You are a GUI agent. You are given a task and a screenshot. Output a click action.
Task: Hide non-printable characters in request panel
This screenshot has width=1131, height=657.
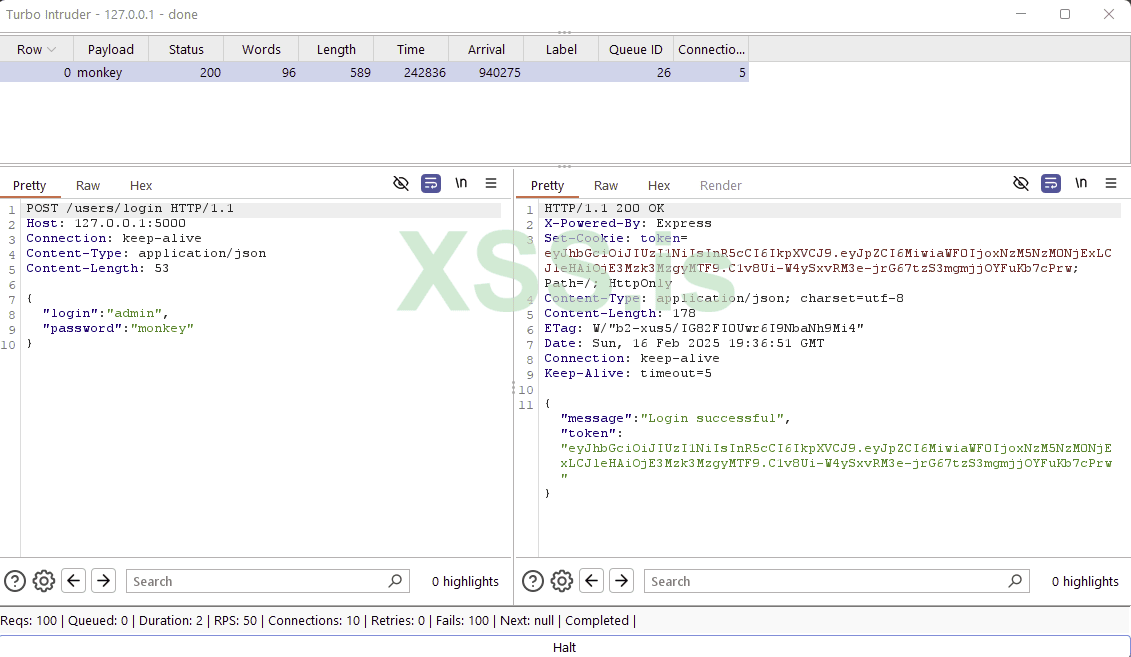(x=401, y=183)
